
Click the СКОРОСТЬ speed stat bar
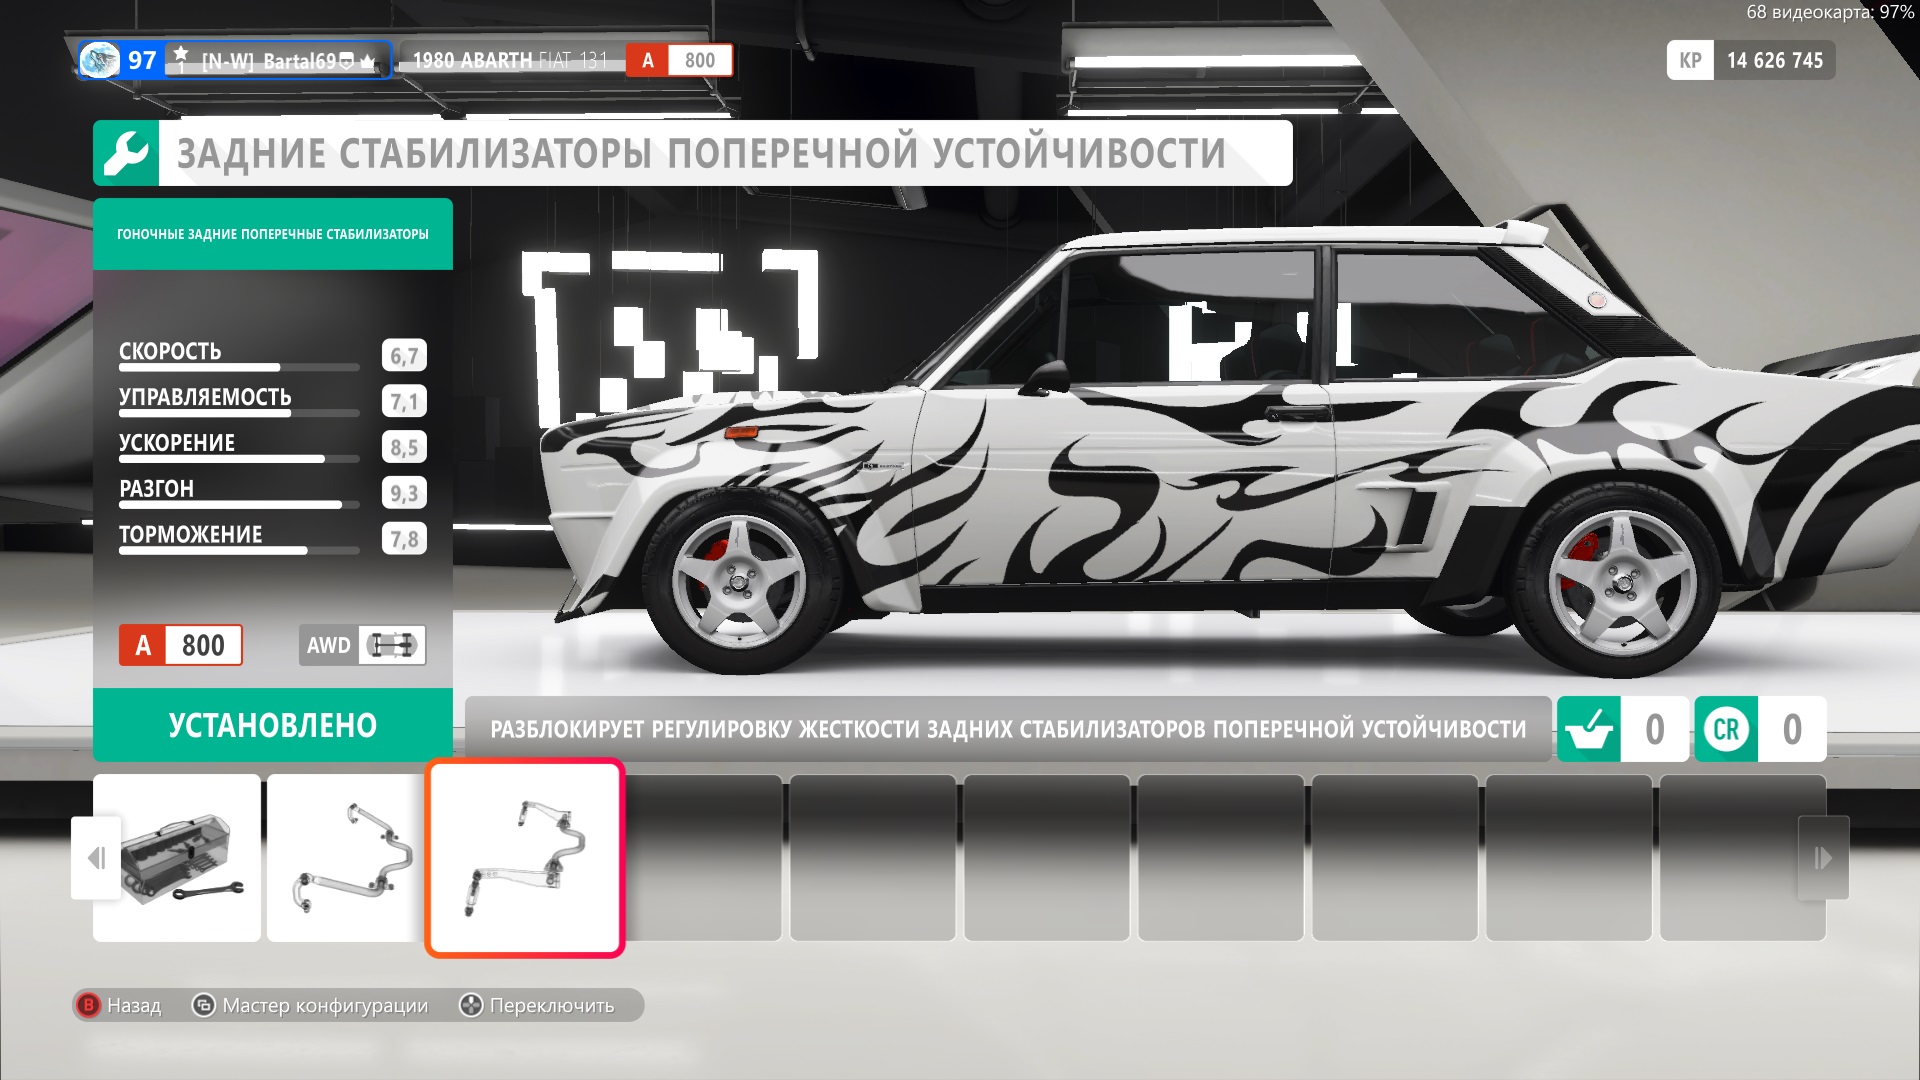[x=239, y=367]
